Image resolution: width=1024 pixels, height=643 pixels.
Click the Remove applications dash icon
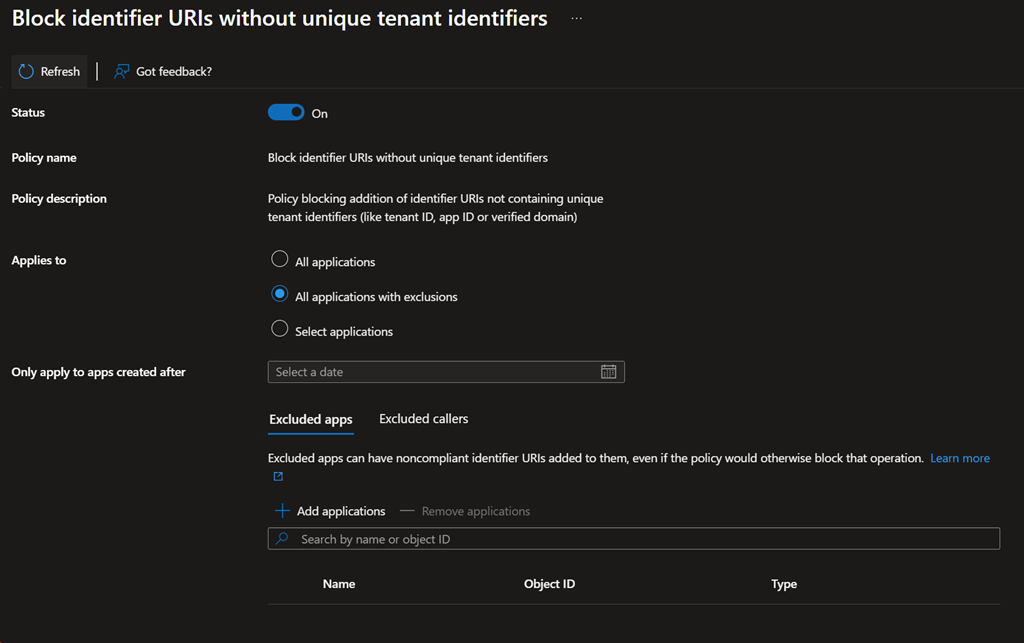pos(407,511)
